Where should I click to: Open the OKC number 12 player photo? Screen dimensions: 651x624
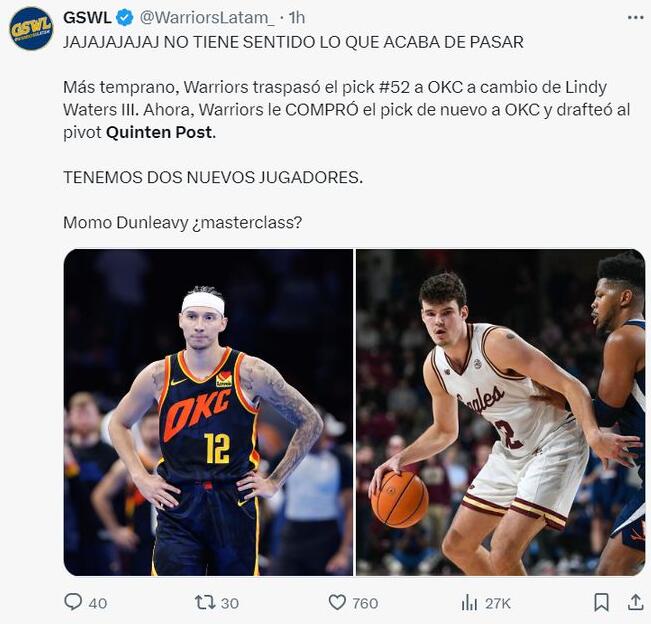tap(208, 412)
